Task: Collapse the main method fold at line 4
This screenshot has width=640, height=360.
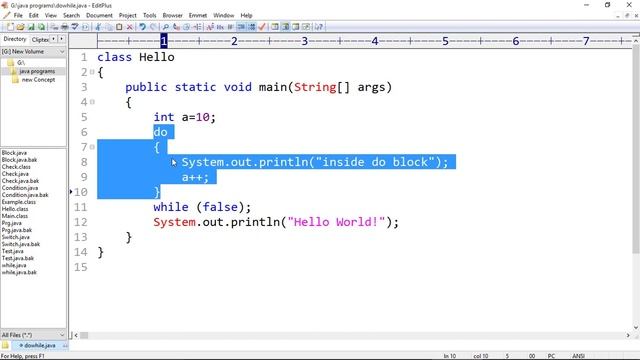Action: coord(92,102)
